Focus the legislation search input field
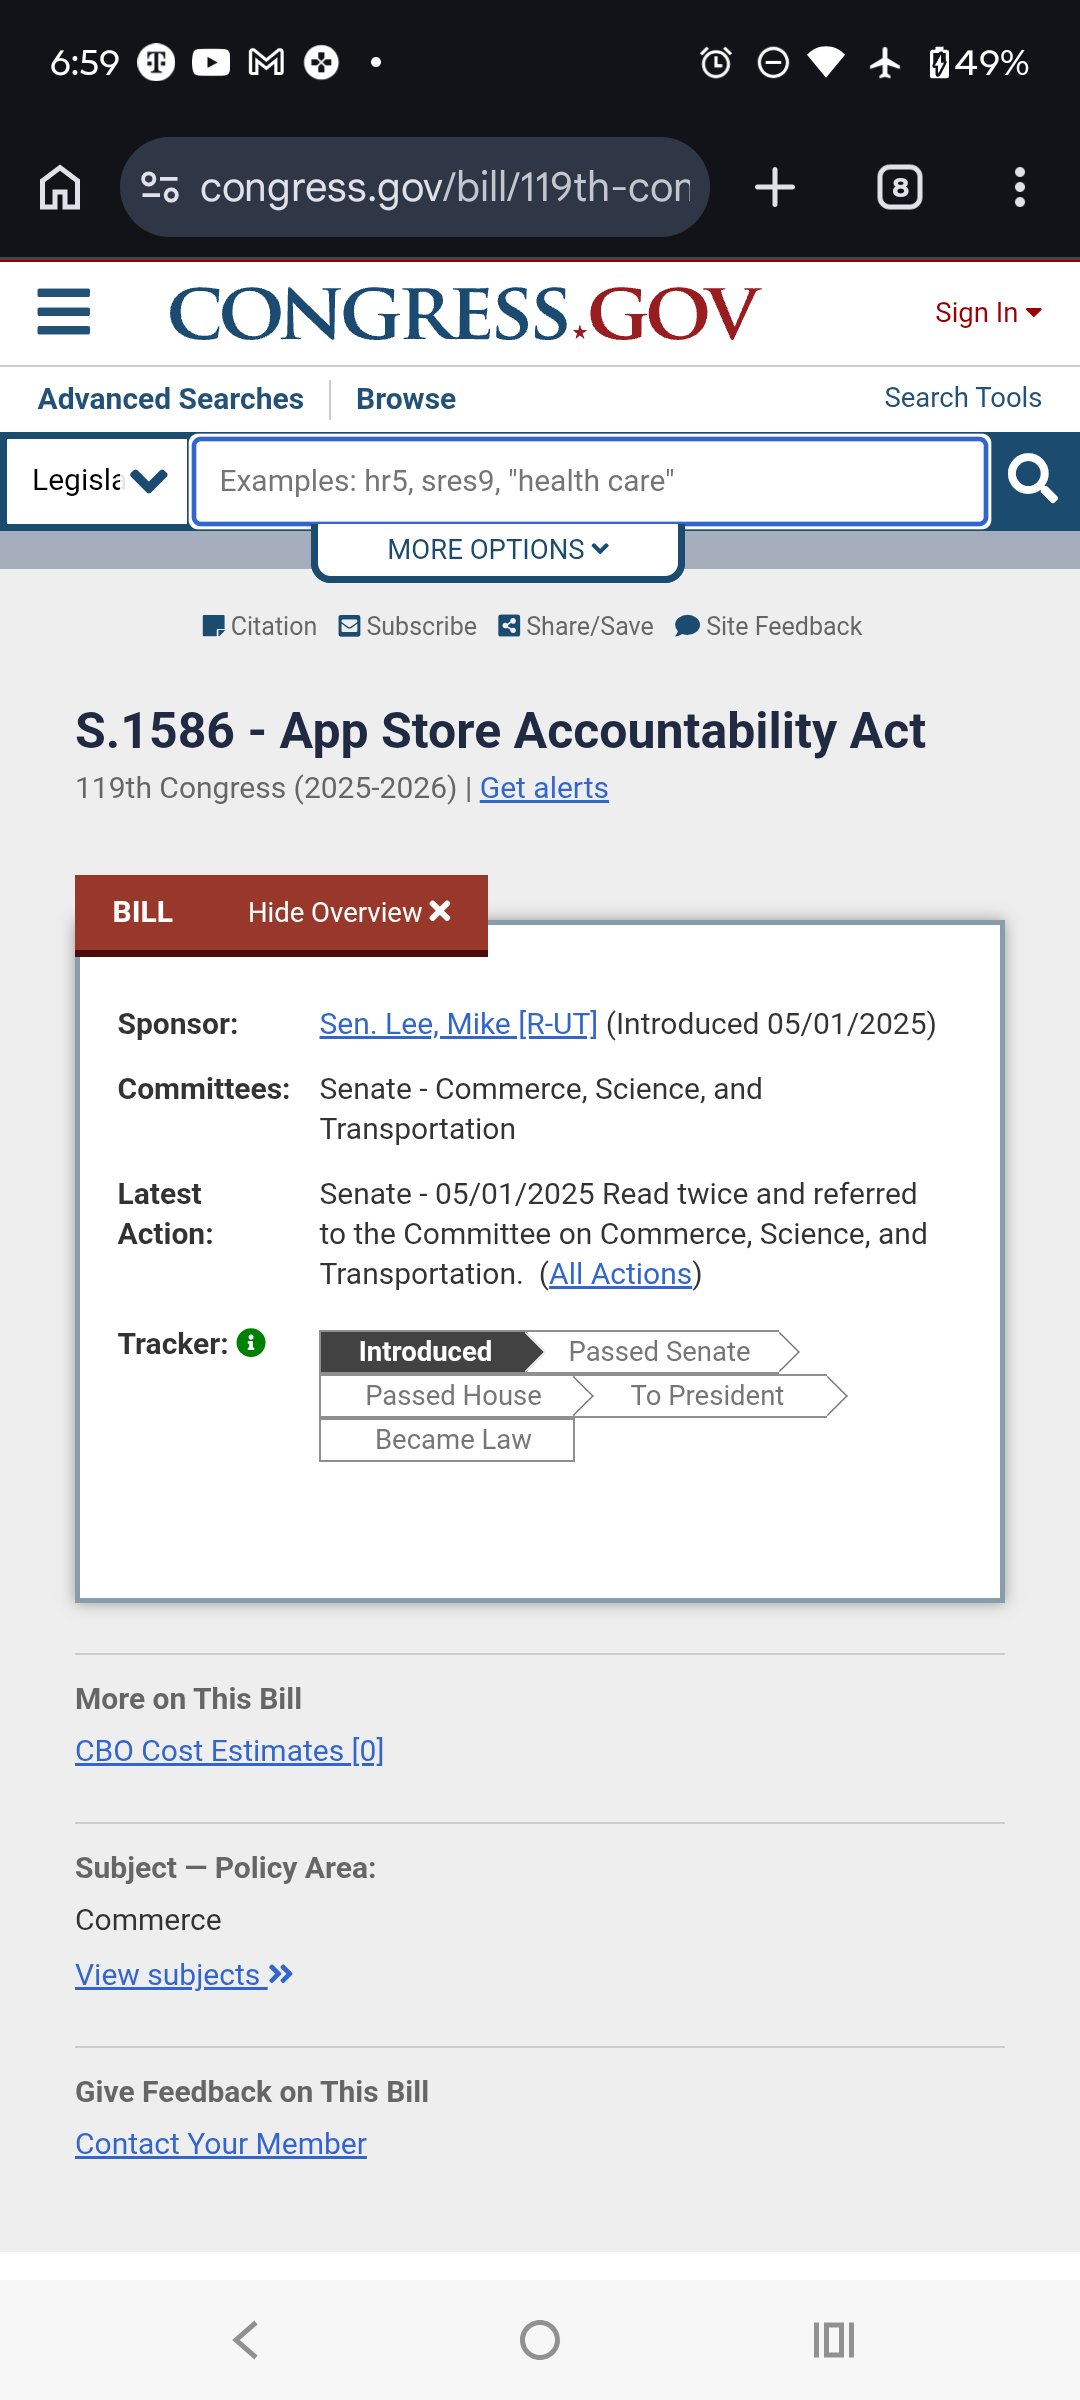 pyautogui.click(x=590, y=481)
